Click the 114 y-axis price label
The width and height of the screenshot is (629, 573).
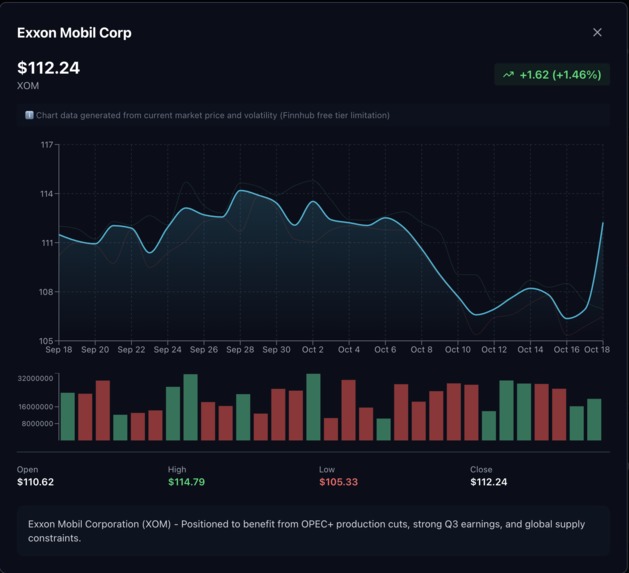click(x=47, y=194)
